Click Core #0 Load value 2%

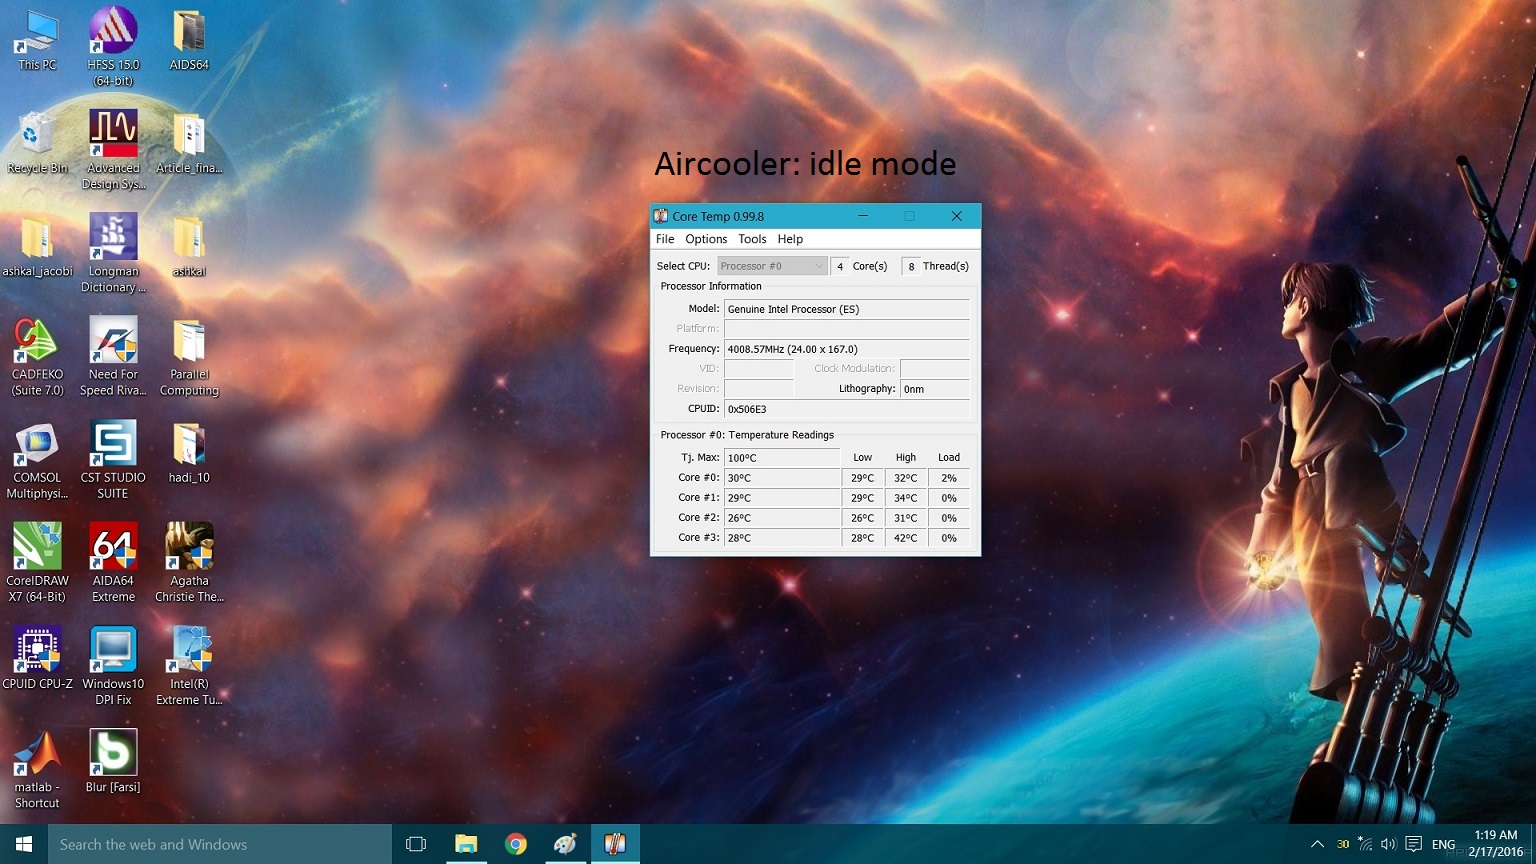click(x=949, y=478)
